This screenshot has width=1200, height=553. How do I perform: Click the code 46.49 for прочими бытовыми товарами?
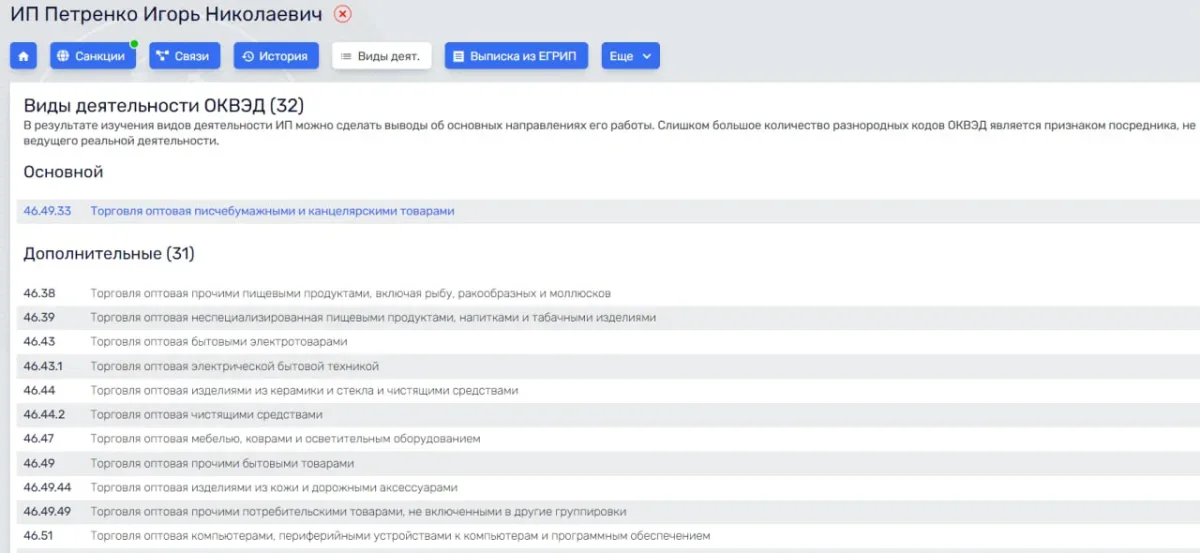tap(39, 464)
